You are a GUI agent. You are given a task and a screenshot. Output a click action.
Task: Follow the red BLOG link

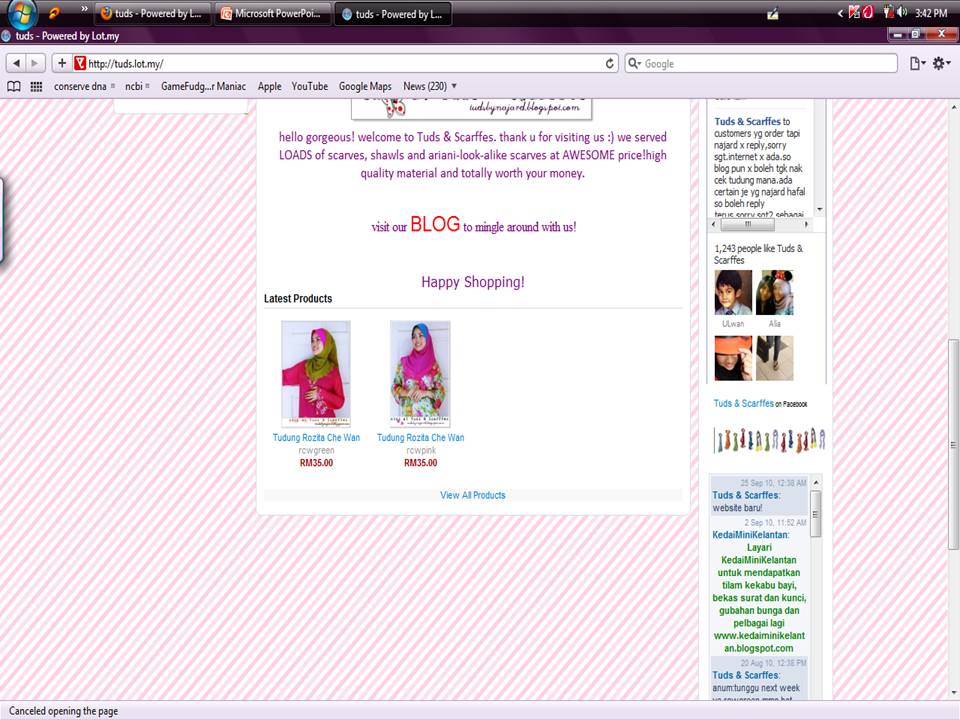pyautogui.click(x=435, y=224)
